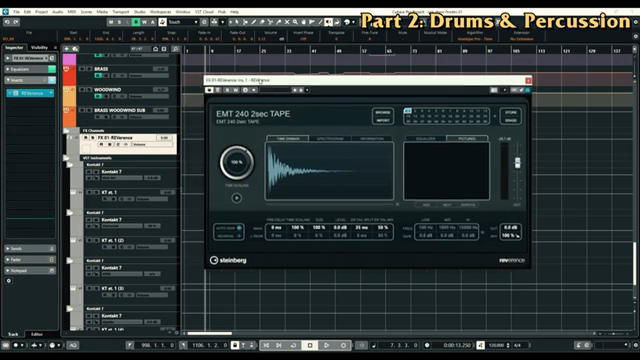Click the horizontal timeline scrollbar
The width and height of the screenshot is (640, 360).
209,333
